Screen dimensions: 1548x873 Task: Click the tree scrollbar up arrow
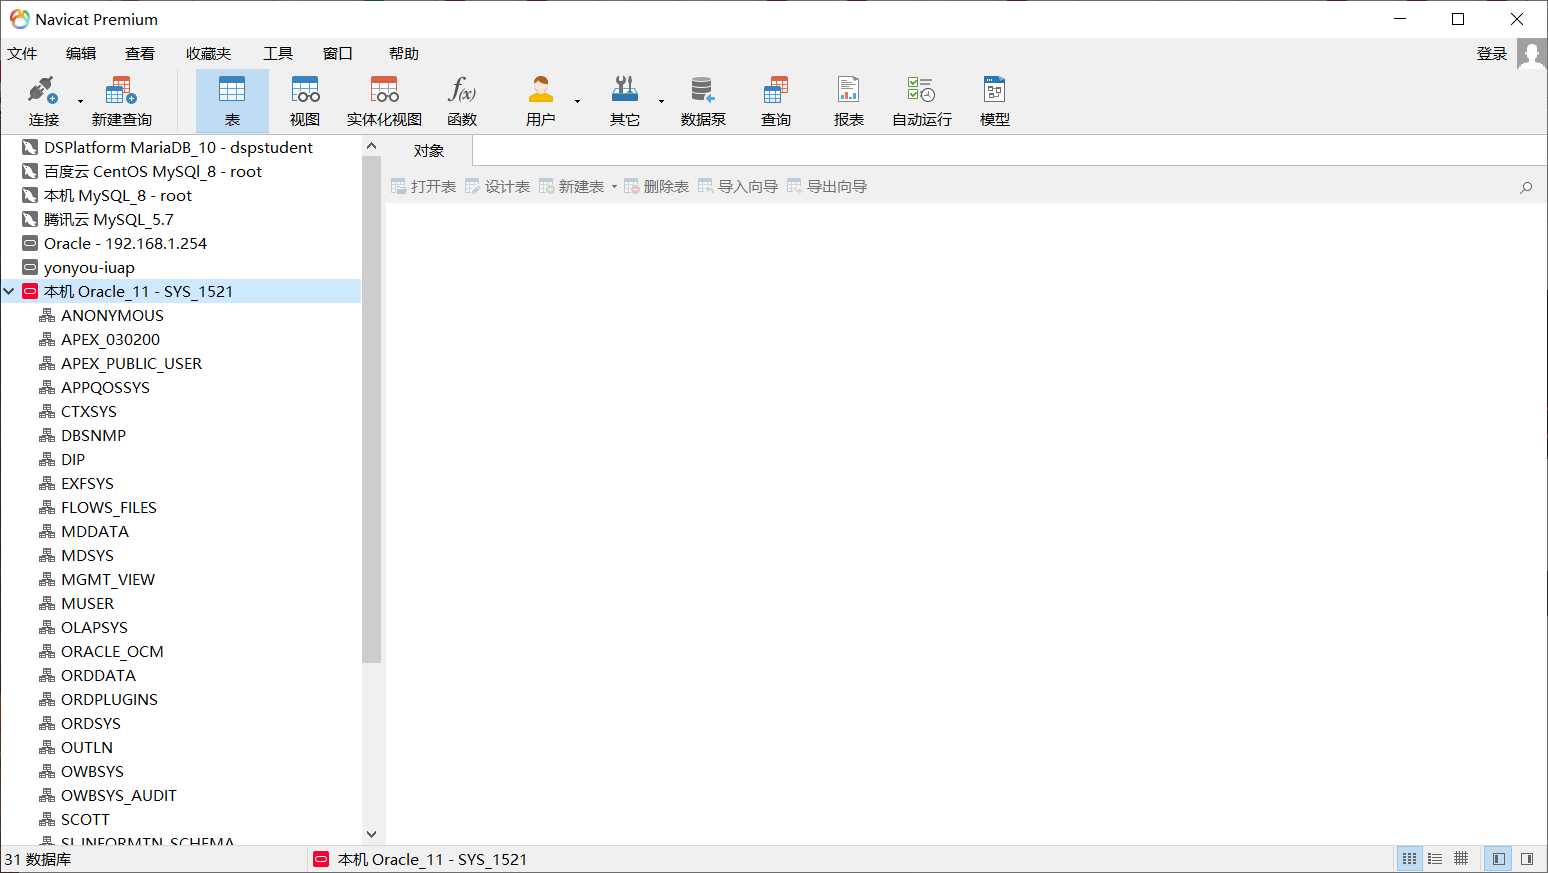[372, 146]
